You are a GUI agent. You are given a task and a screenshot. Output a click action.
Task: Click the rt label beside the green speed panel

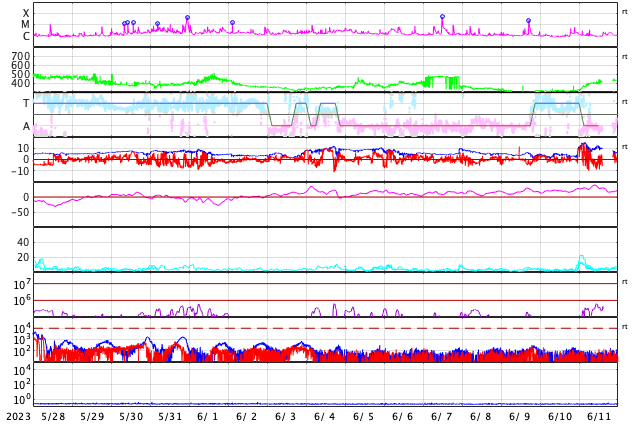point(624,57)
